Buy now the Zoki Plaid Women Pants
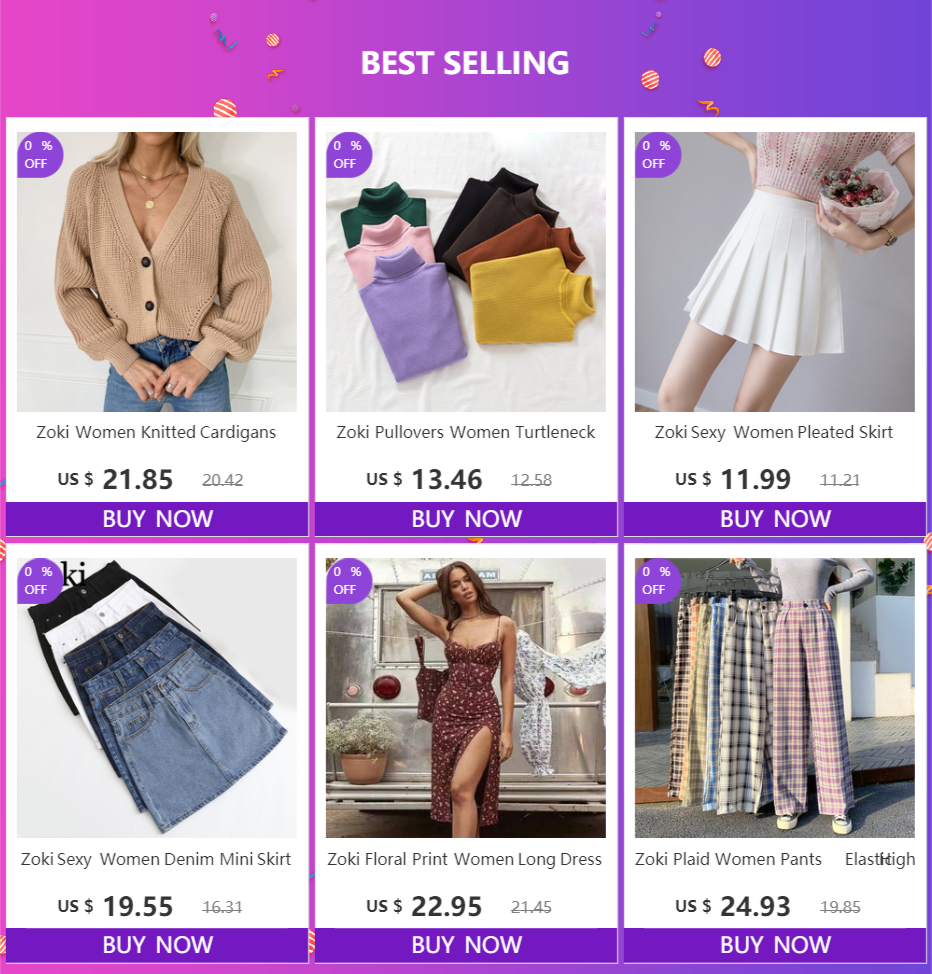 pos(775,945)
